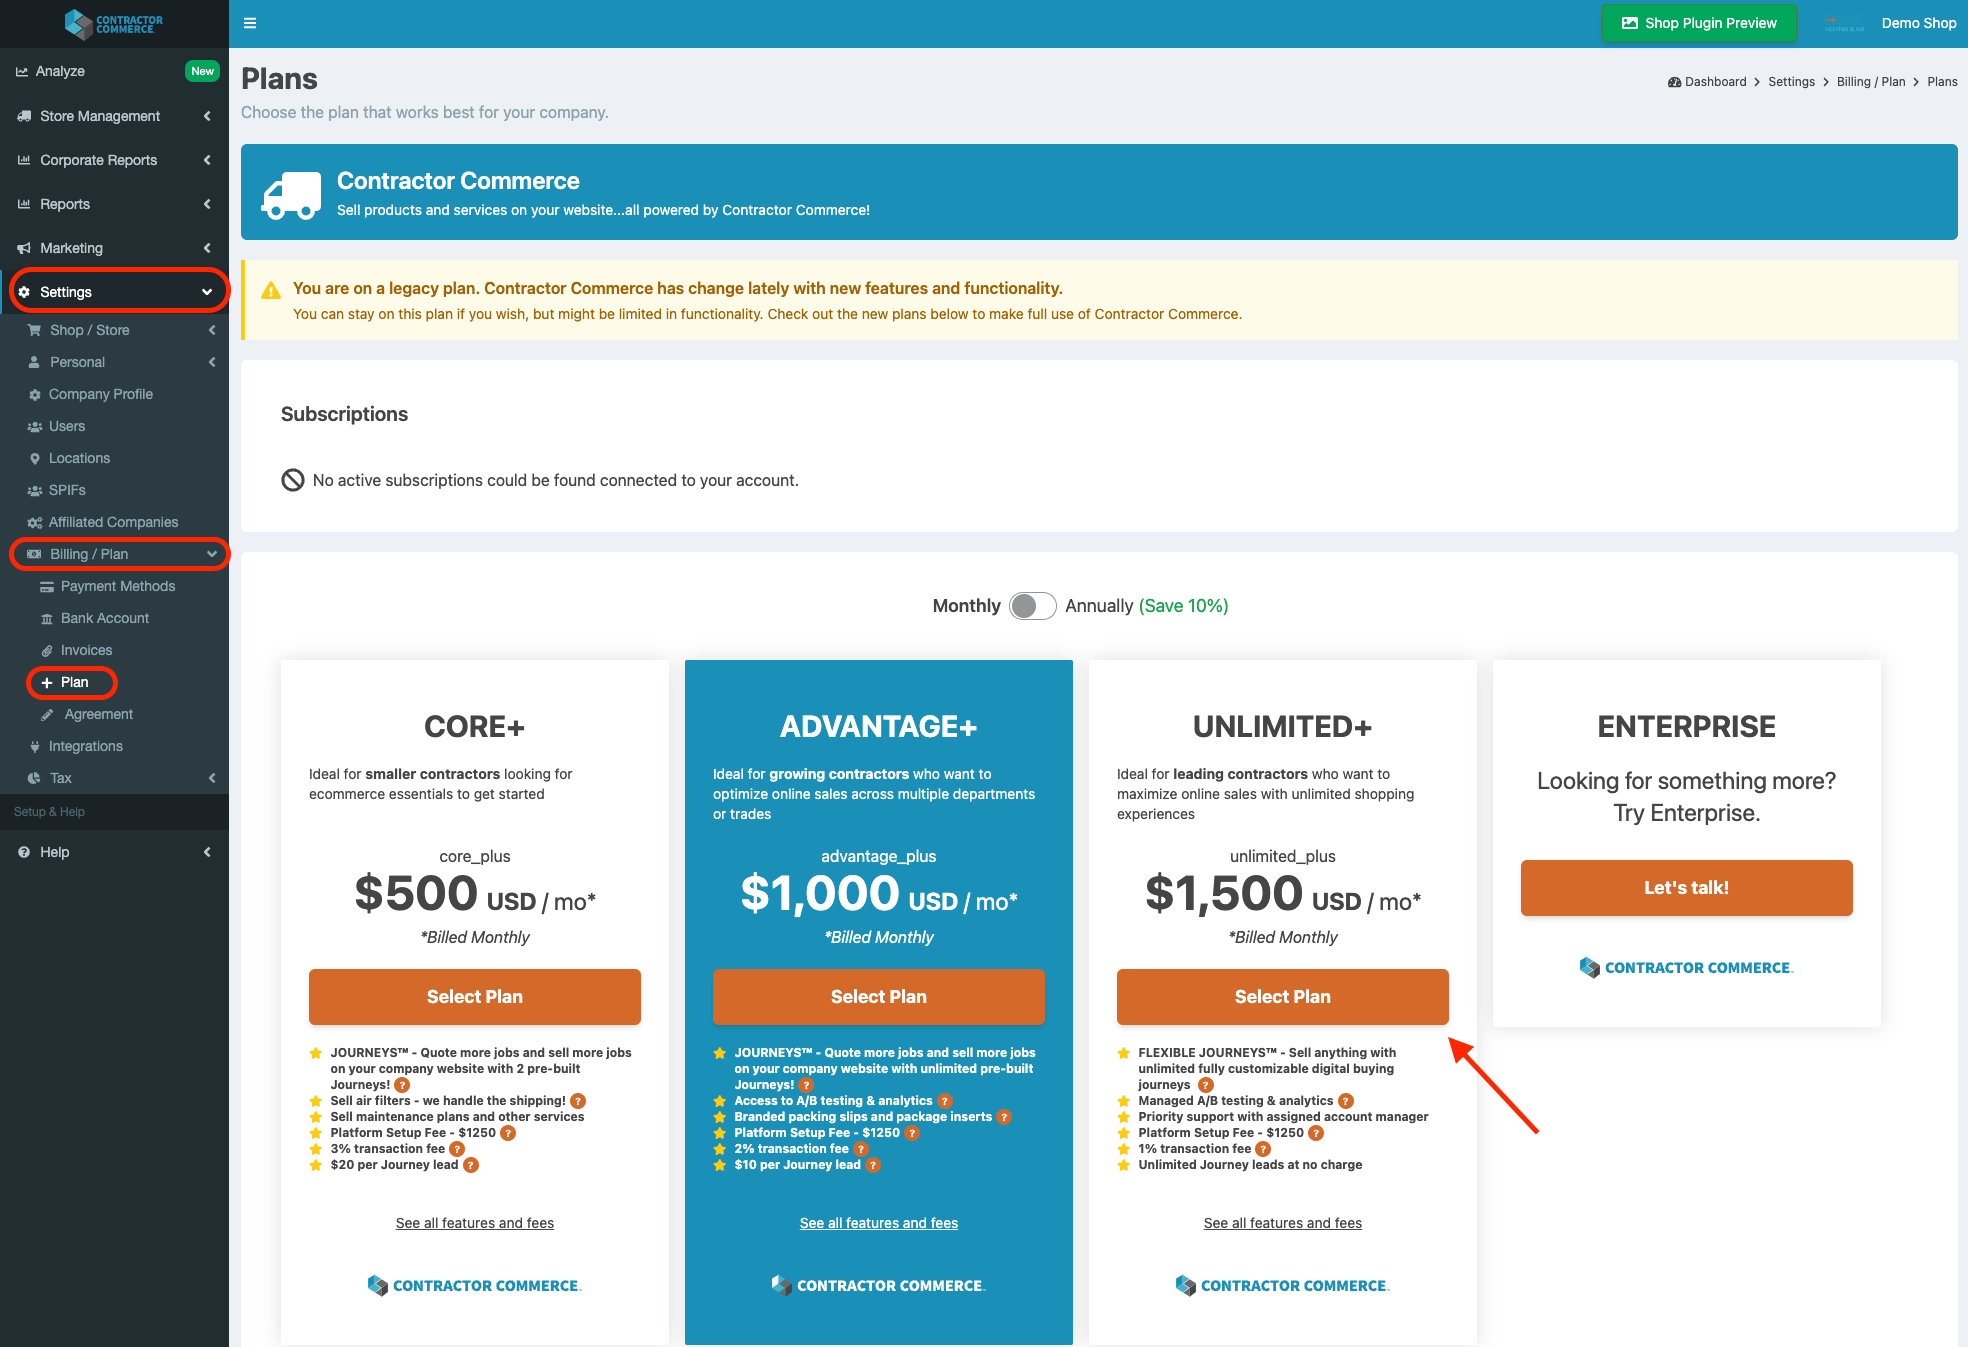
Task: Expand Corporate Reports menu
Action: 114,160
